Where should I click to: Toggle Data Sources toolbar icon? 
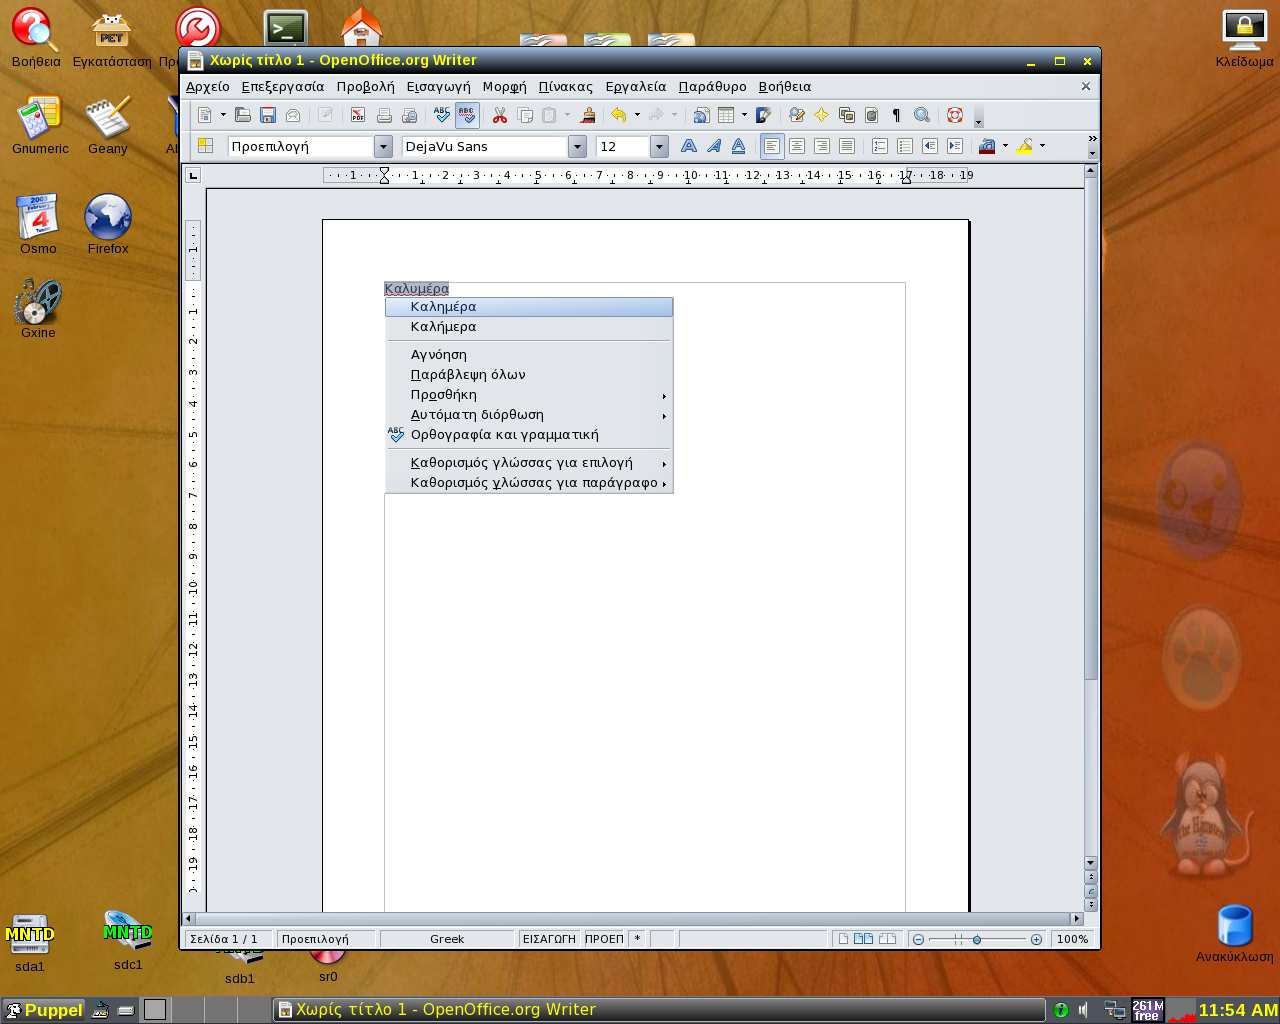pyautogui.click(x=872, y=115)
